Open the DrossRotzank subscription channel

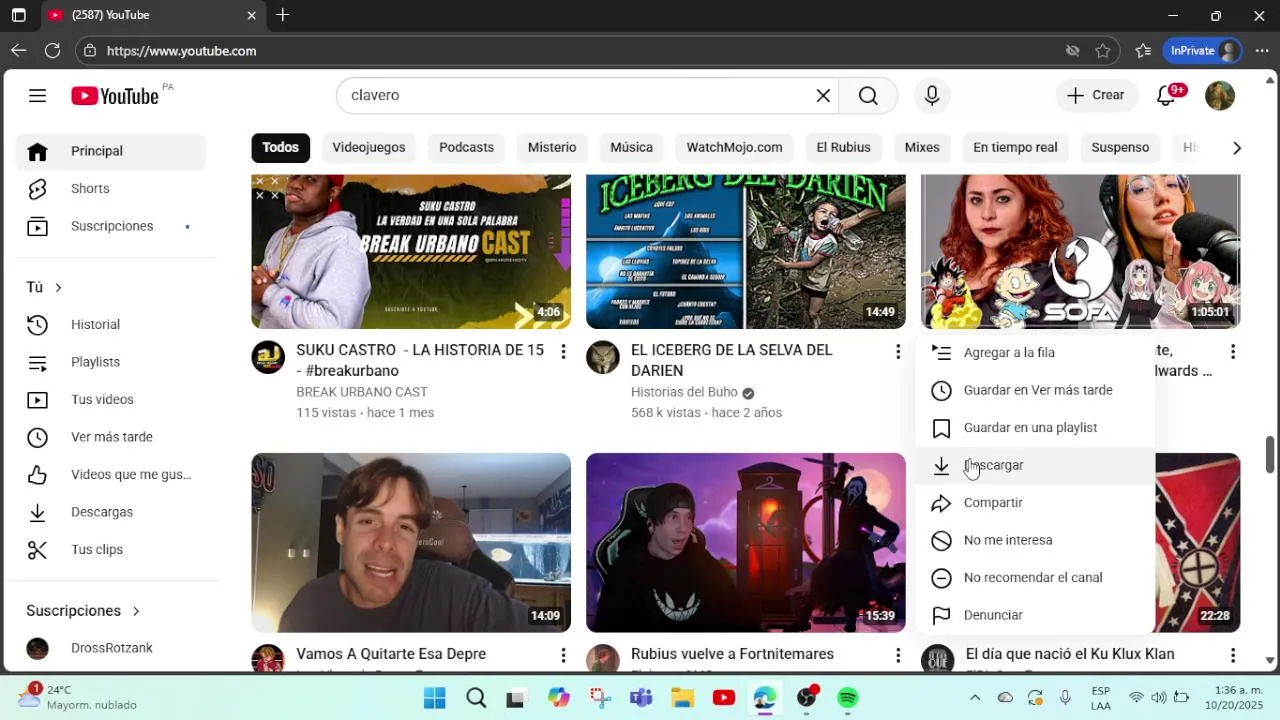[110, 648]
